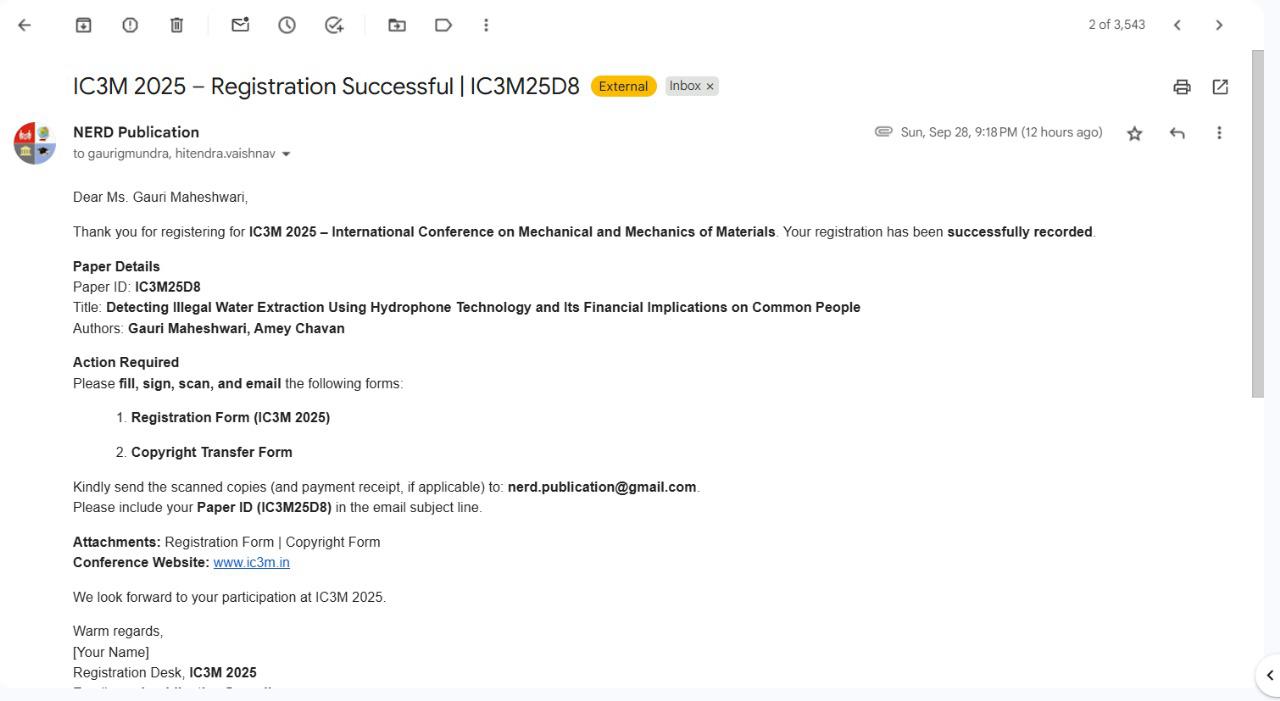Screen dimensions: 1280x701
Task: Open email in new window
Action: (1220, 87)
